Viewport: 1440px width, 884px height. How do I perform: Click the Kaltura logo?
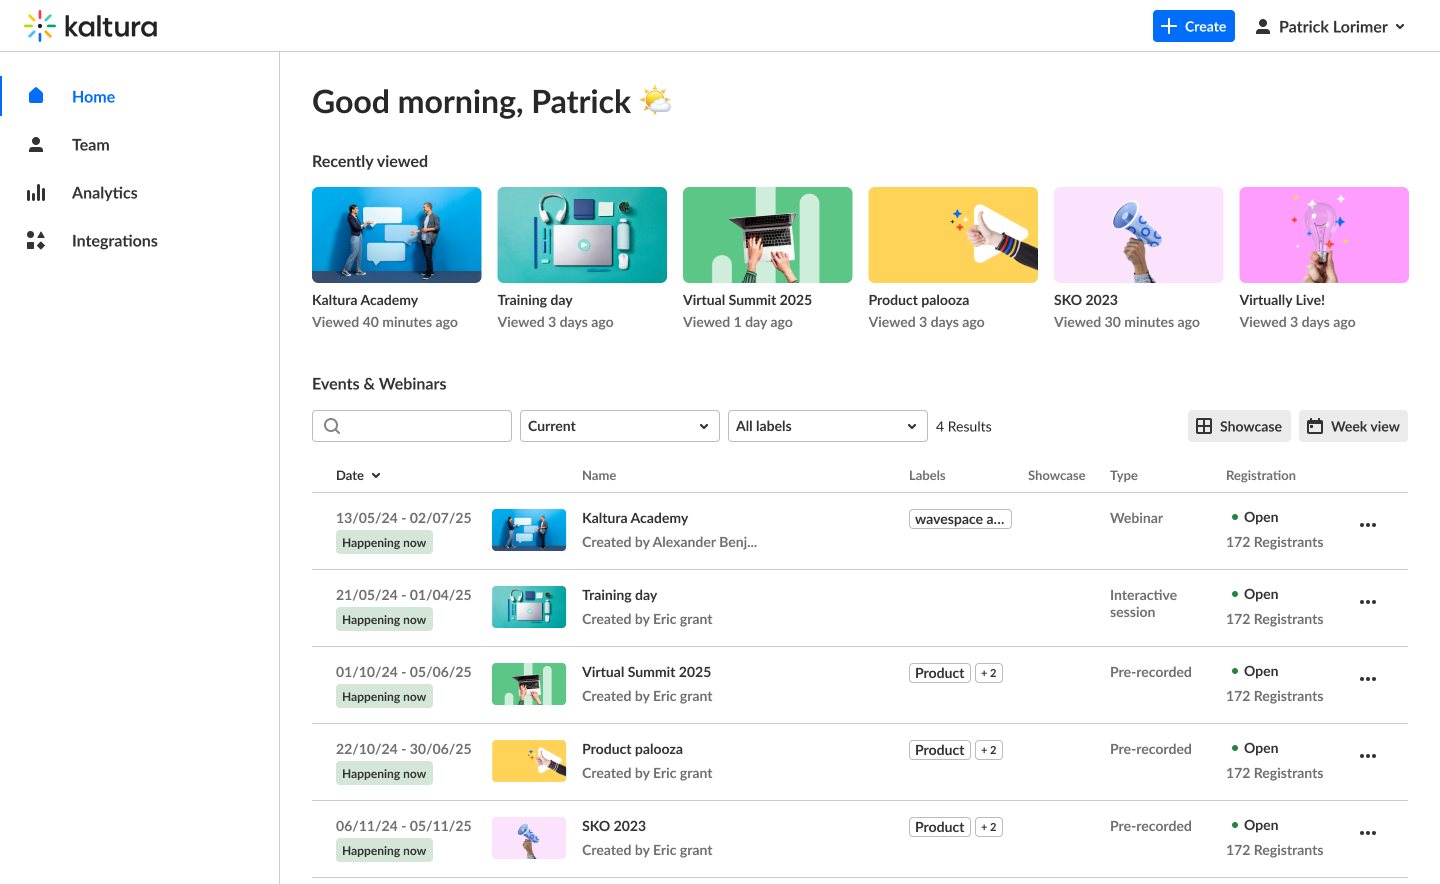click(90, 26)
